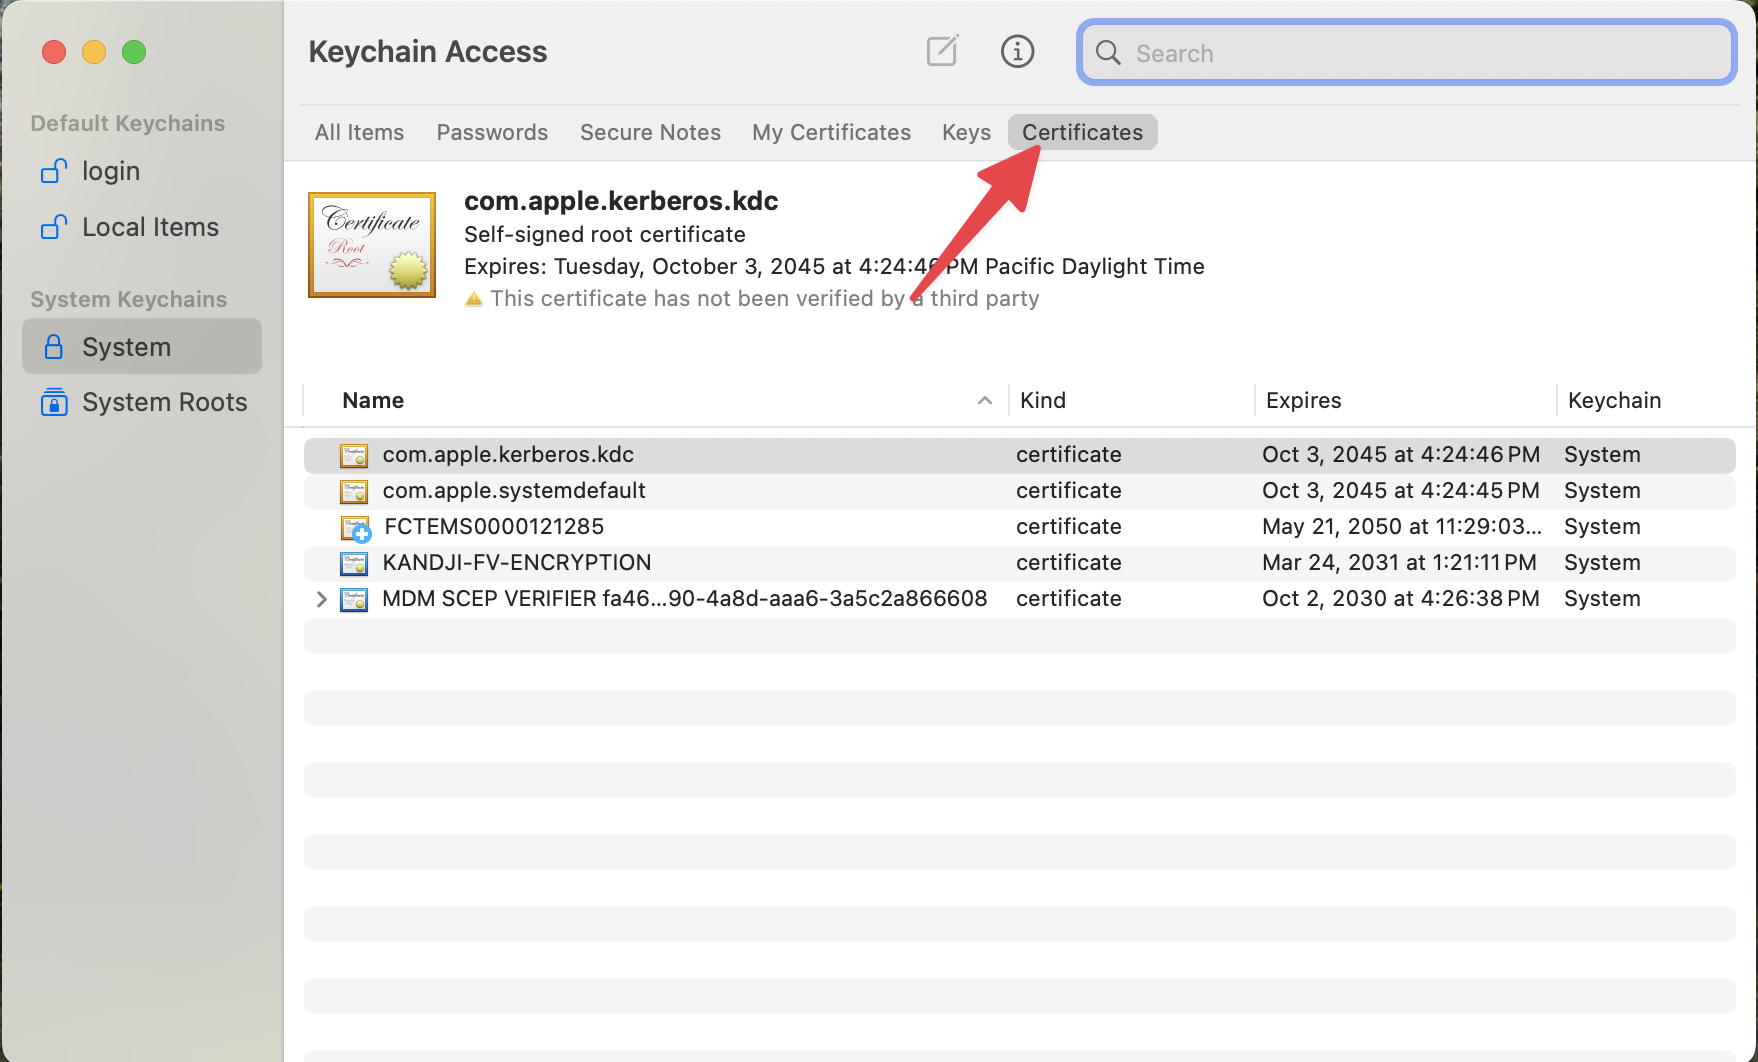Viewport: 1758px width, 1062px height.
Task: Switch to the All Items tab
Action: pos(359,132)
